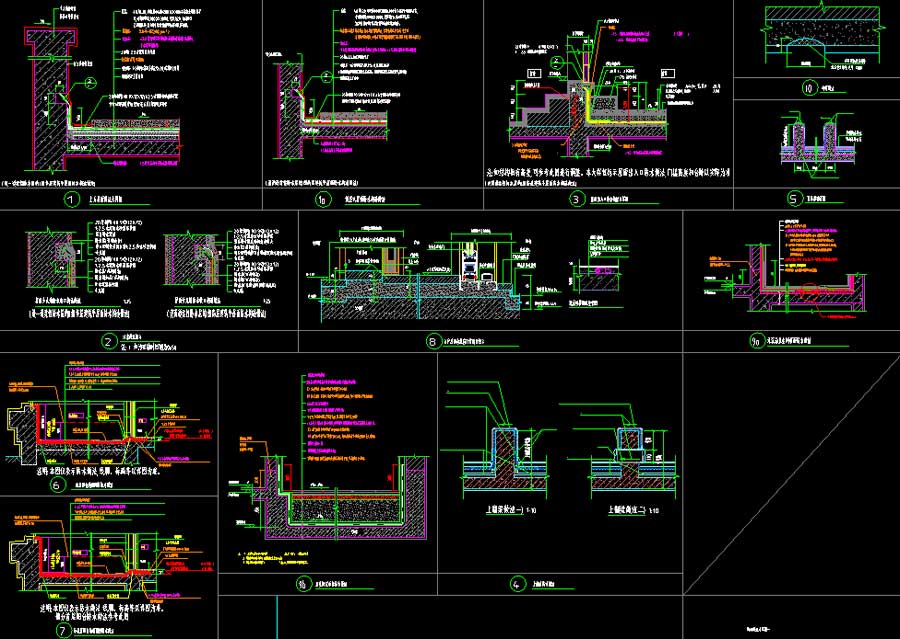Click the circled 9a detail marker
Image resolution: width=900 pixels, height=639 pixels.
click(757, 341)
